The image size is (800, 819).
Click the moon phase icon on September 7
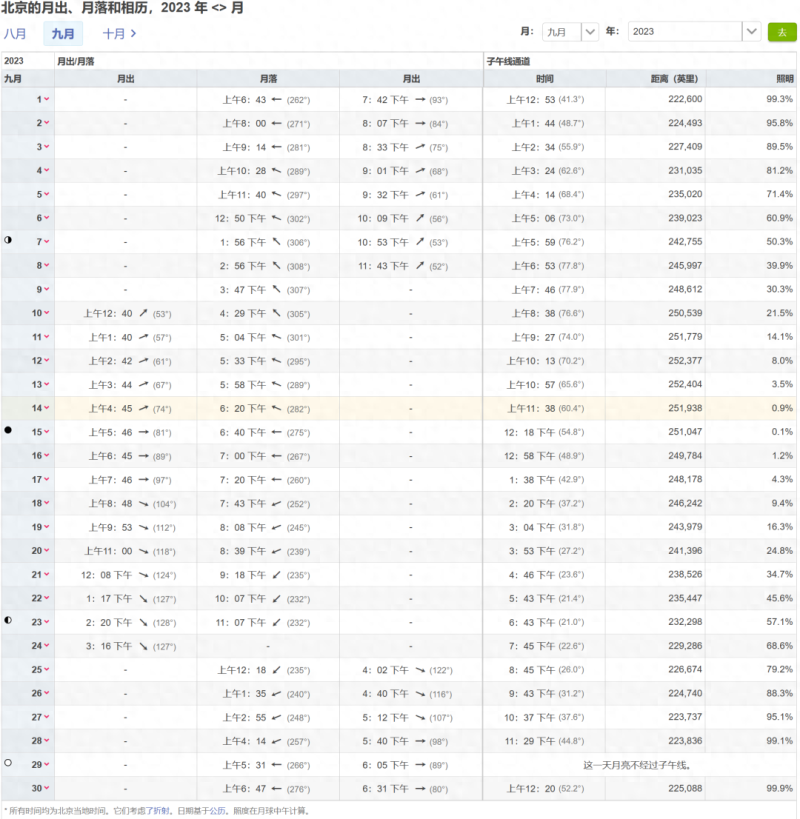(9, 241)
